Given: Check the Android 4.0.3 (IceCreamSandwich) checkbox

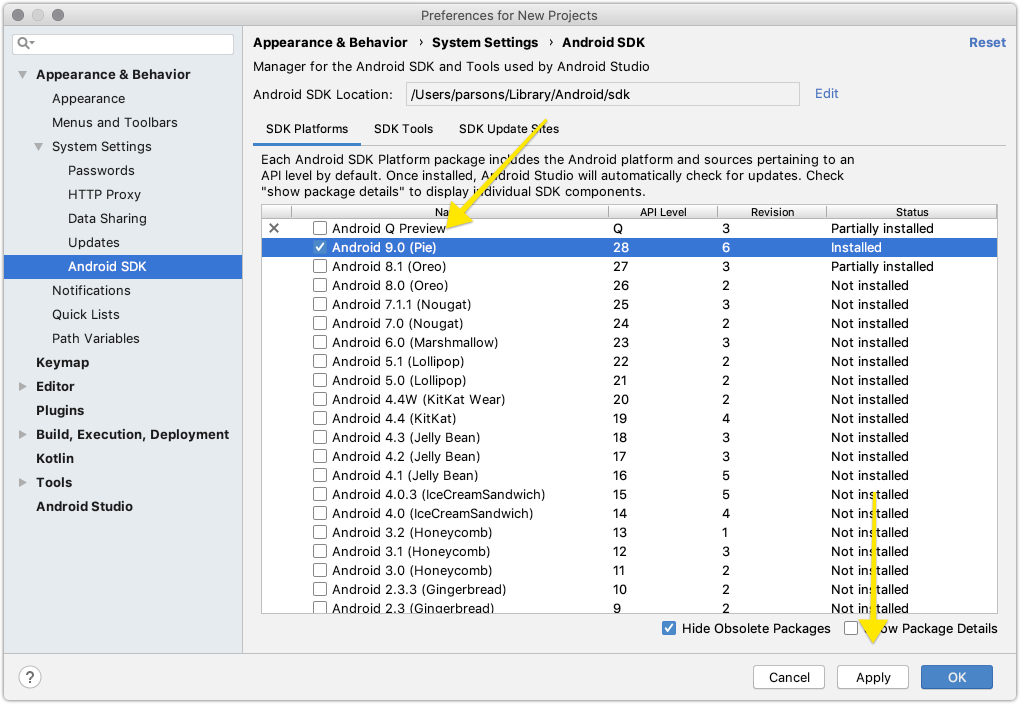Looking at the screenshot, I should [319, 494].
